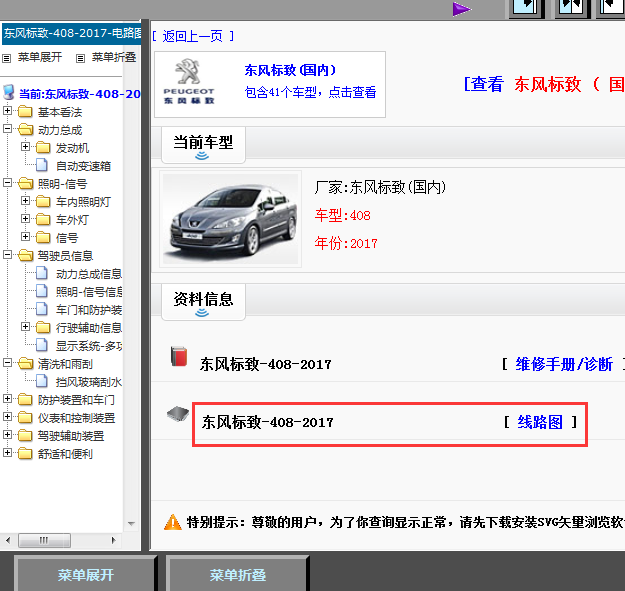The height and width of the screenshot is (591, 625).
Task: Expand the 基本看法 tree node
Action: [x=7, y=110]
